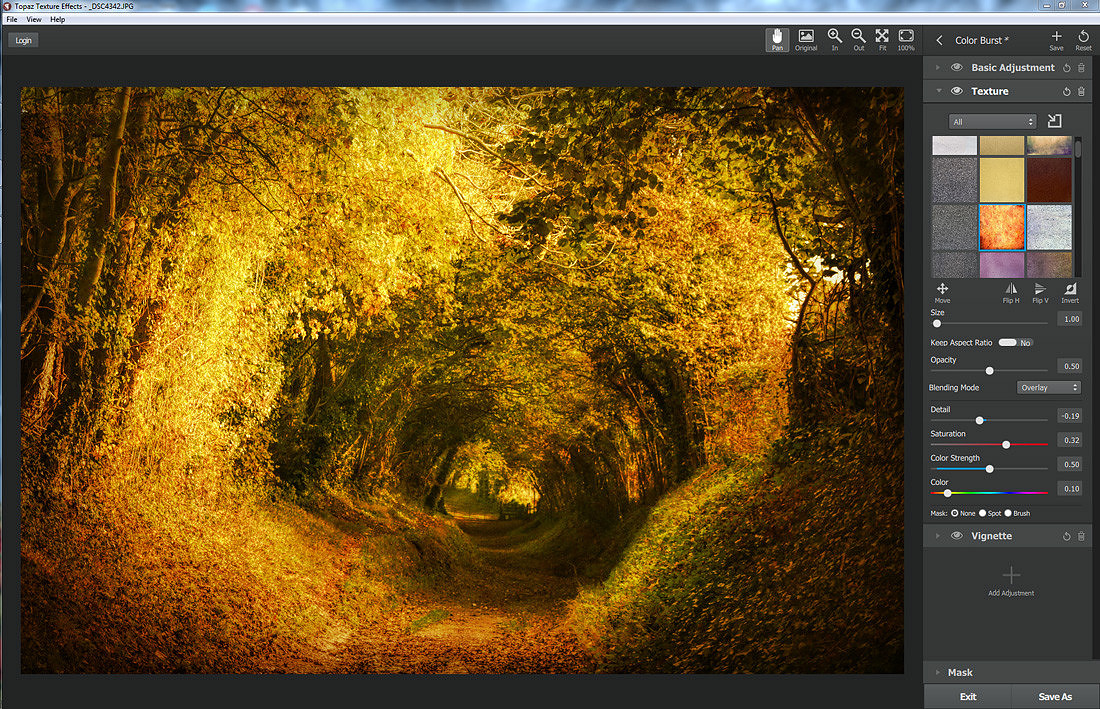Select the selected orange rust texture thumbnail
Image resolution: width=1100 pixels, height=709 pixels.
click(x=1002, y=227)
